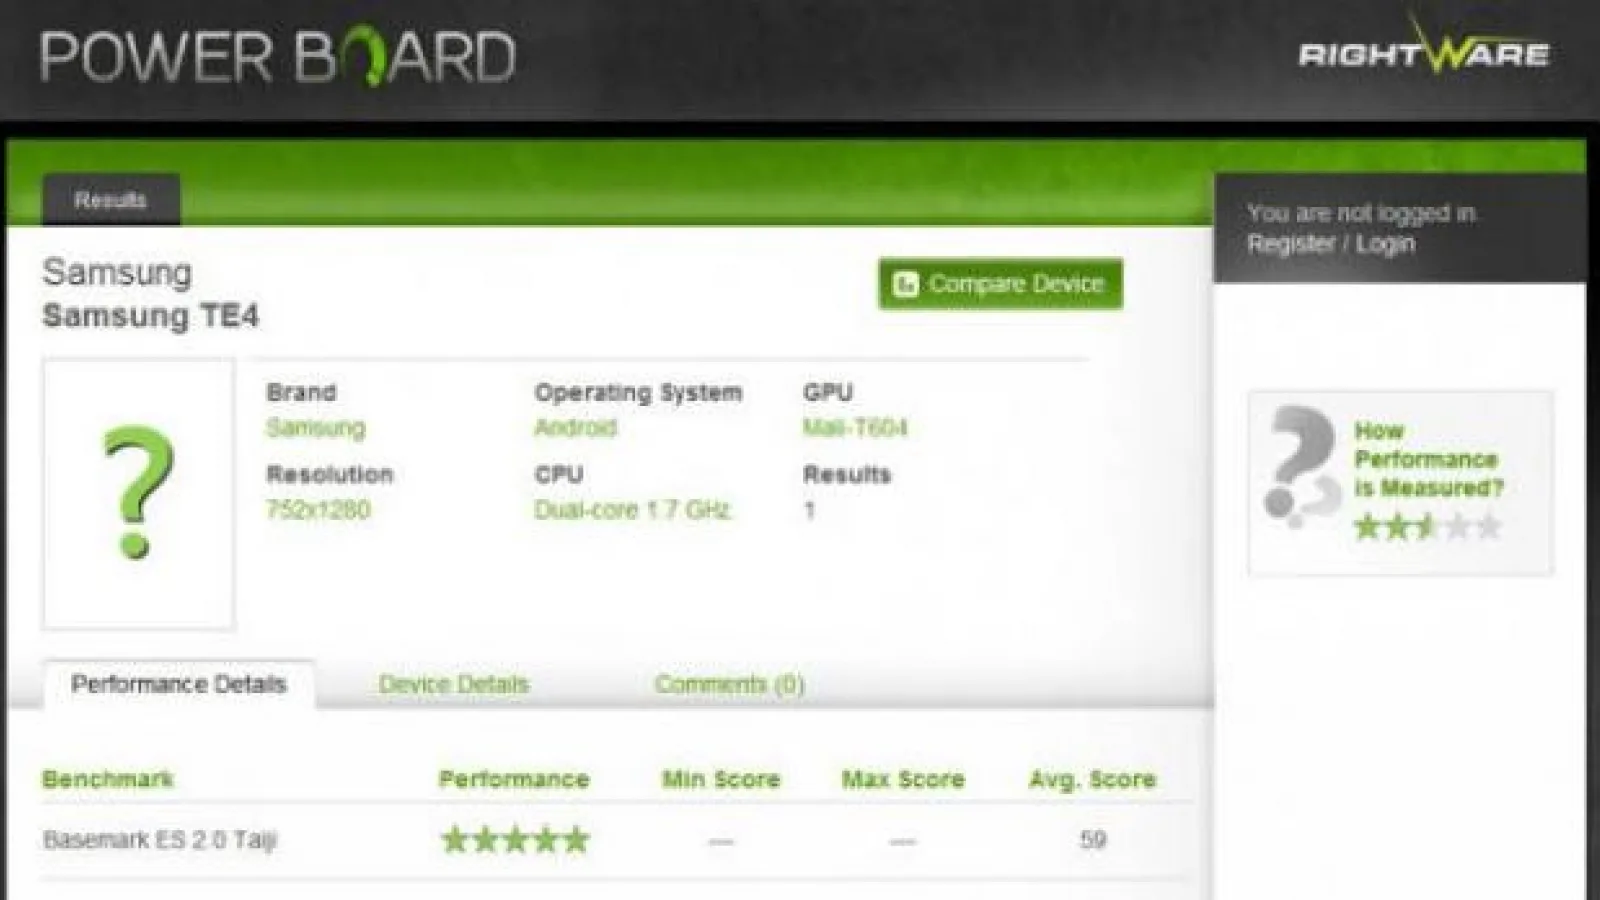Screen dimensions: 1600x900
Task: Click the Android operating system link
Action: click(576, 428)
